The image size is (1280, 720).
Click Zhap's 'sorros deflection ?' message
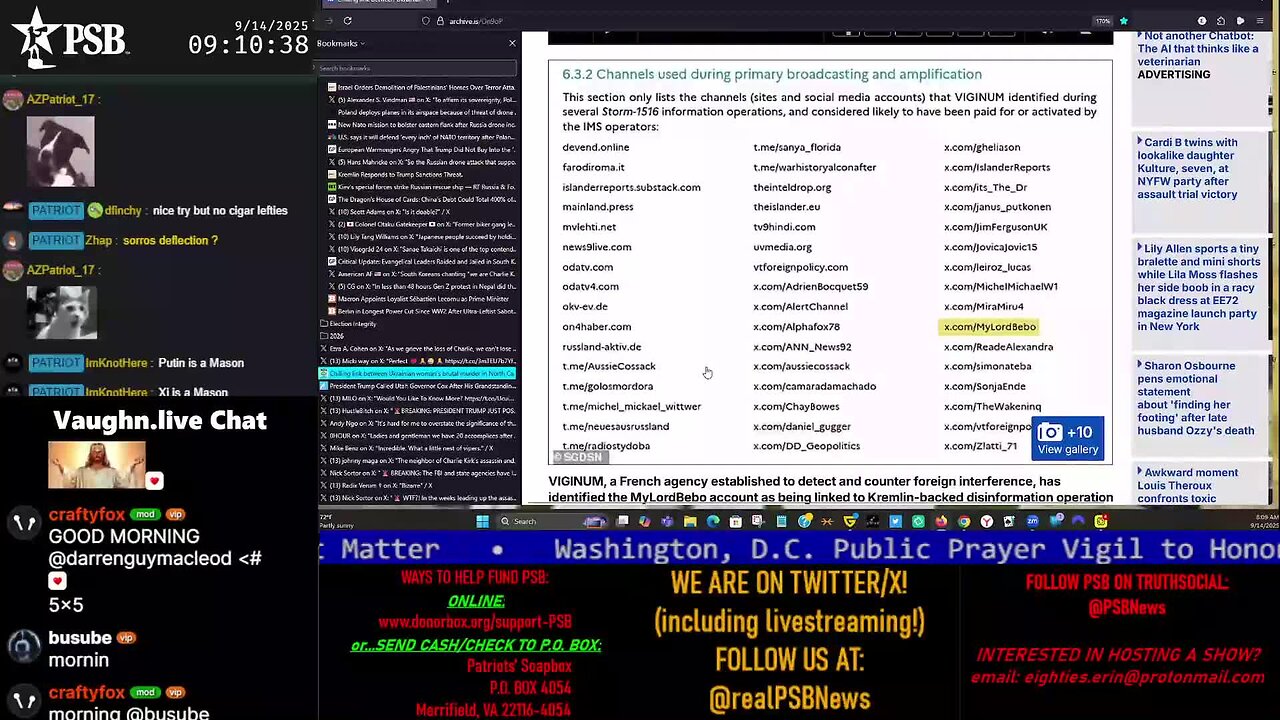[172, 240]
